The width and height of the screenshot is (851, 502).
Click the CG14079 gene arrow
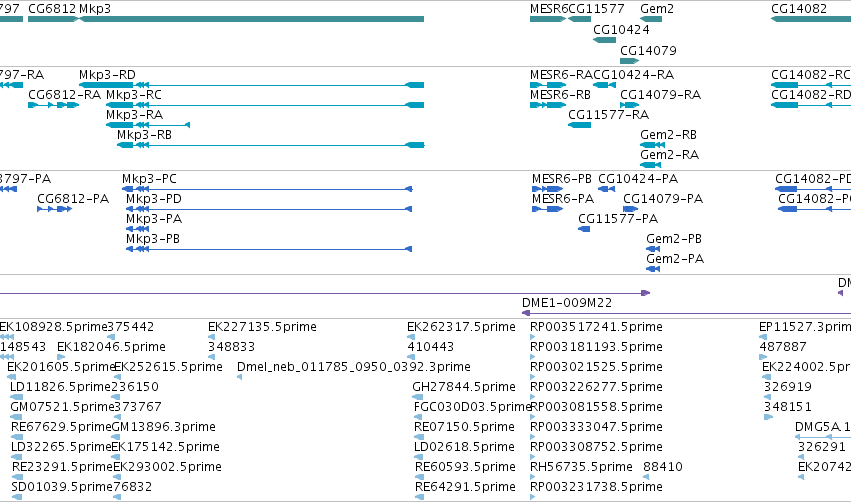coord(630,61)
